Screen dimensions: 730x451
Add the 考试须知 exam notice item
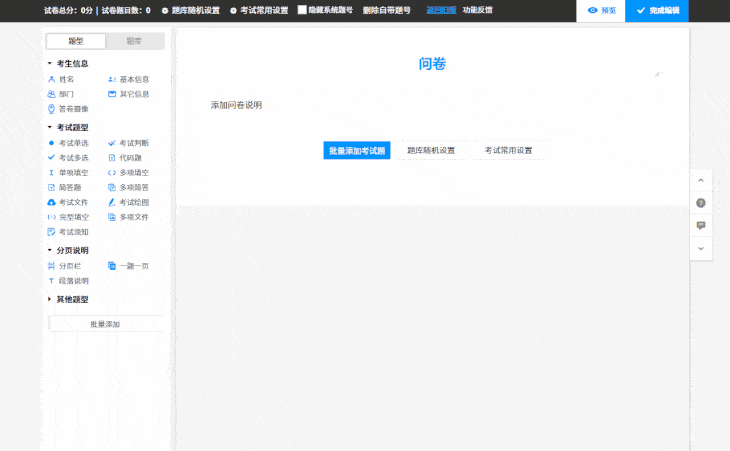click(x=68, y=232)
